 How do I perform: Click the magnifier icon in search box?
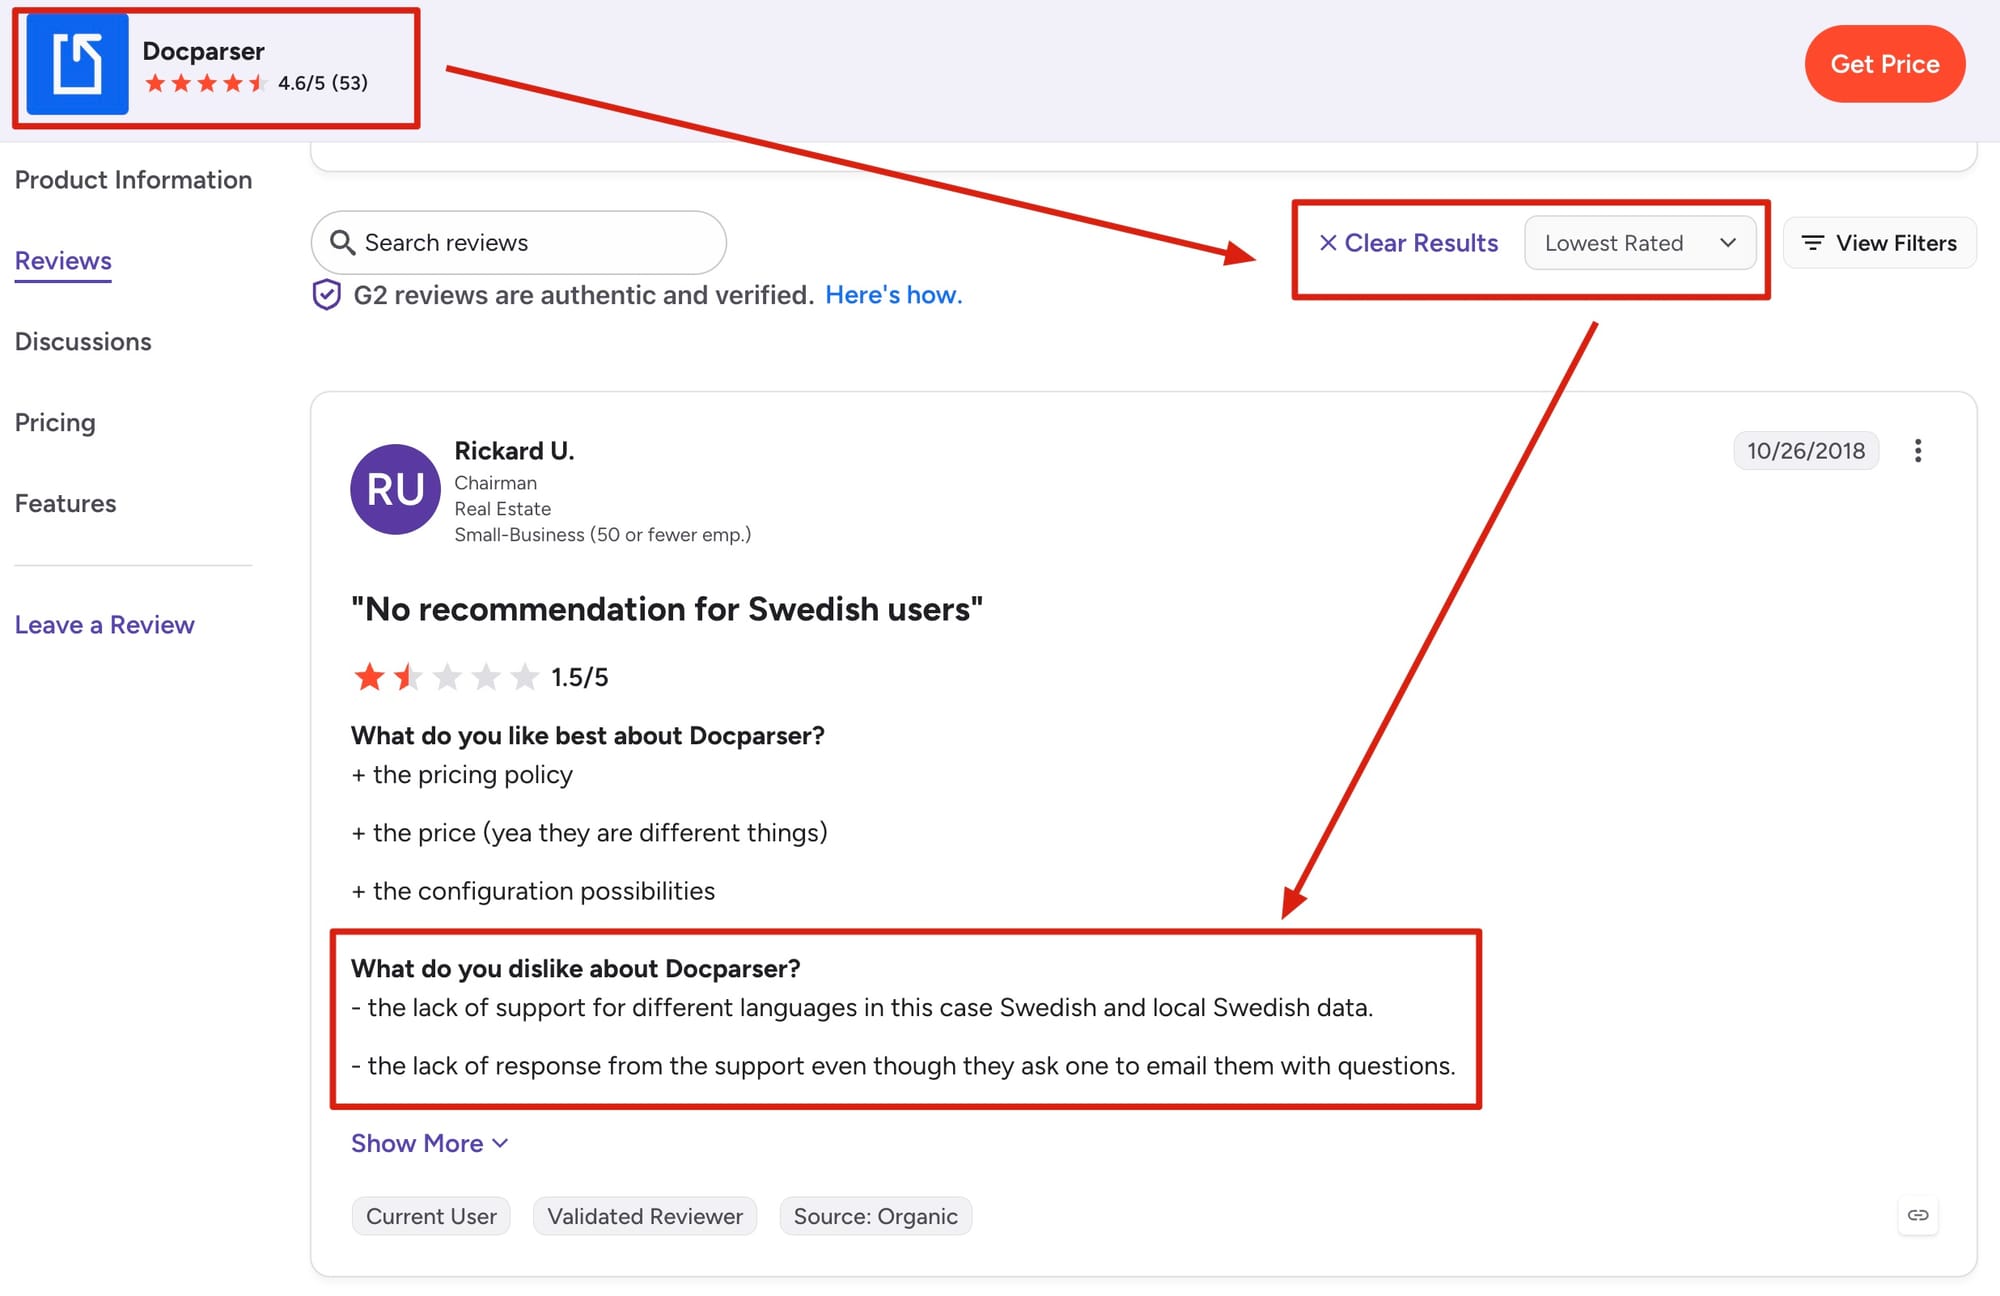coord(342,243)
